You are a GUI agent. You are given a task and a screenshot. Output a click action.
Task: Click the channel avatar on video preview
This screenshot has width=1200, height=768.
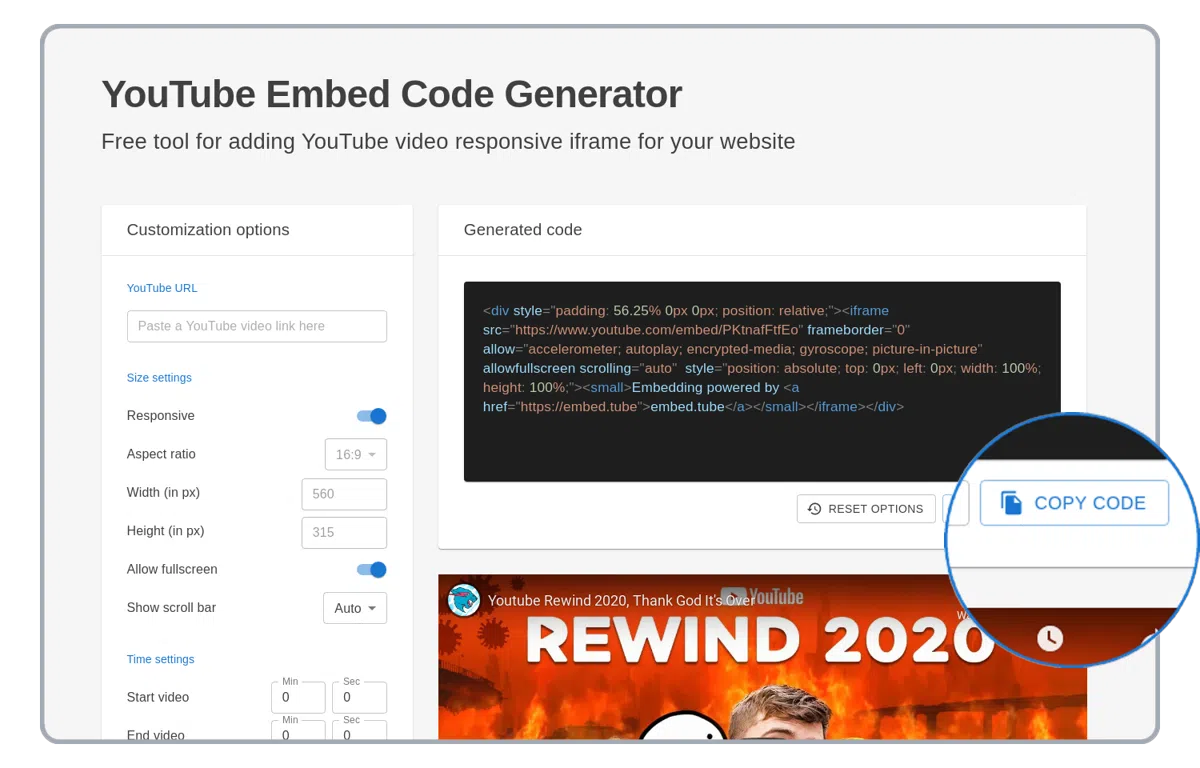click(463, 600)
